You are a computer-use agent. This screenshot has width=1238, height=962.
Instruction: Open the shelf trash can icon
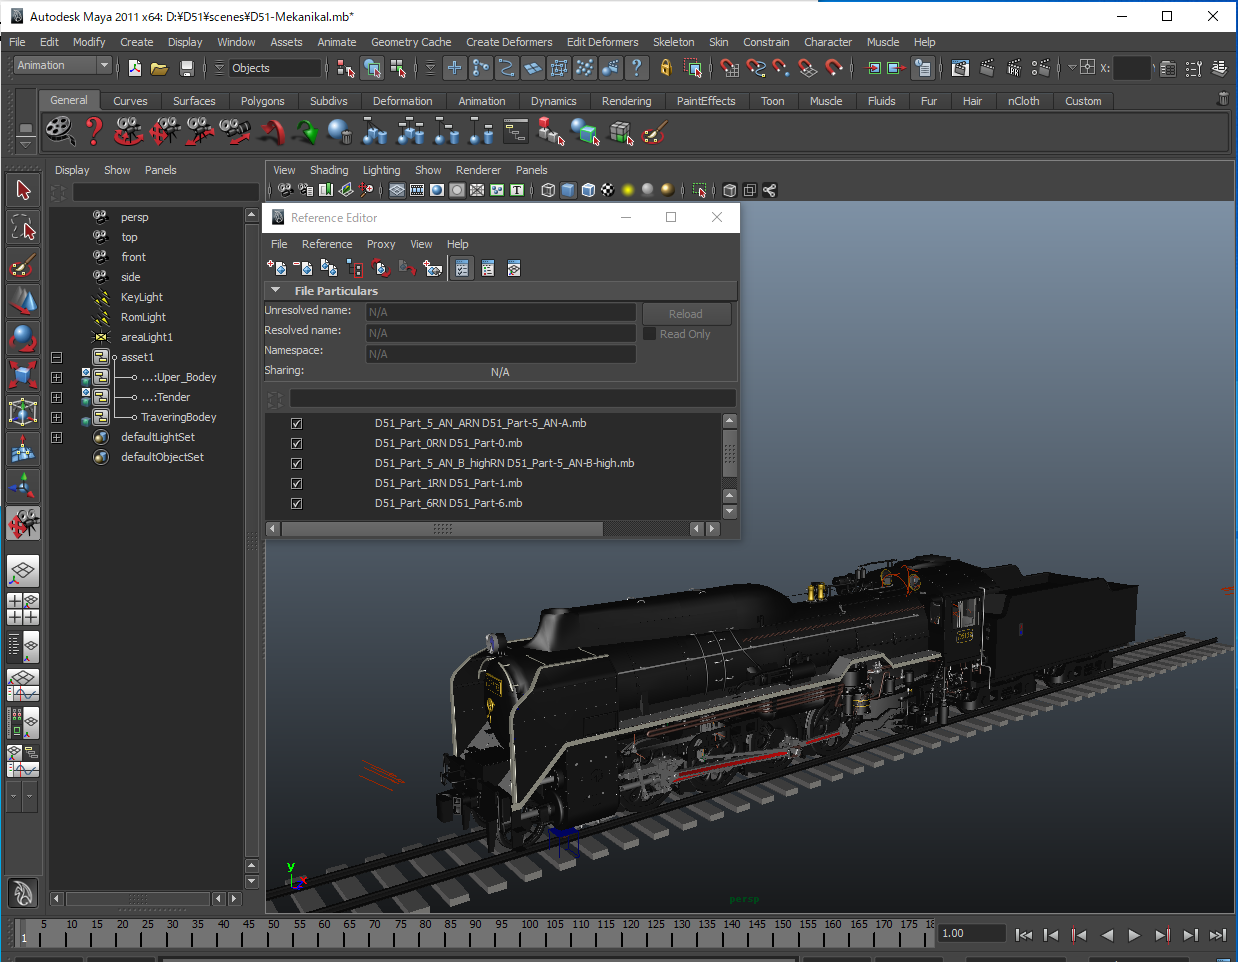tap(1222, 99)
